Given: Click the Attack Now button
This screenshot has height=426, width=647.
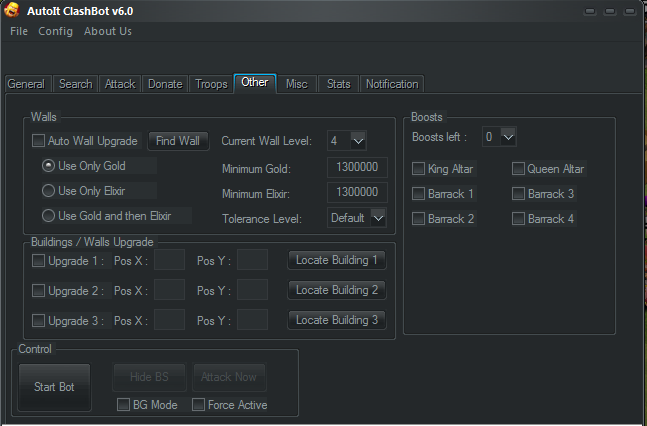Looking at the screenshot, I should tap(229, 377).
